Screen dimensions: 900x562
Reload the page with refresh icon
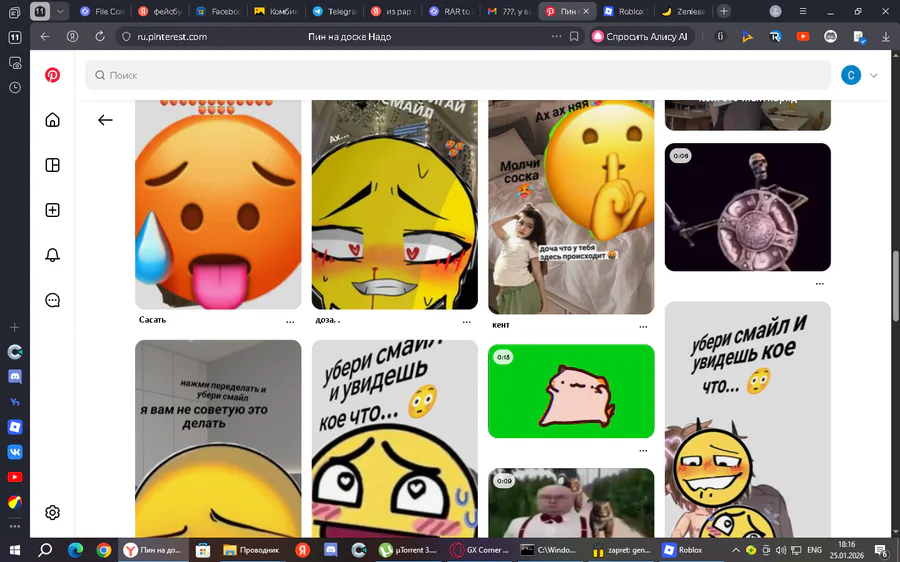point(100,37)
